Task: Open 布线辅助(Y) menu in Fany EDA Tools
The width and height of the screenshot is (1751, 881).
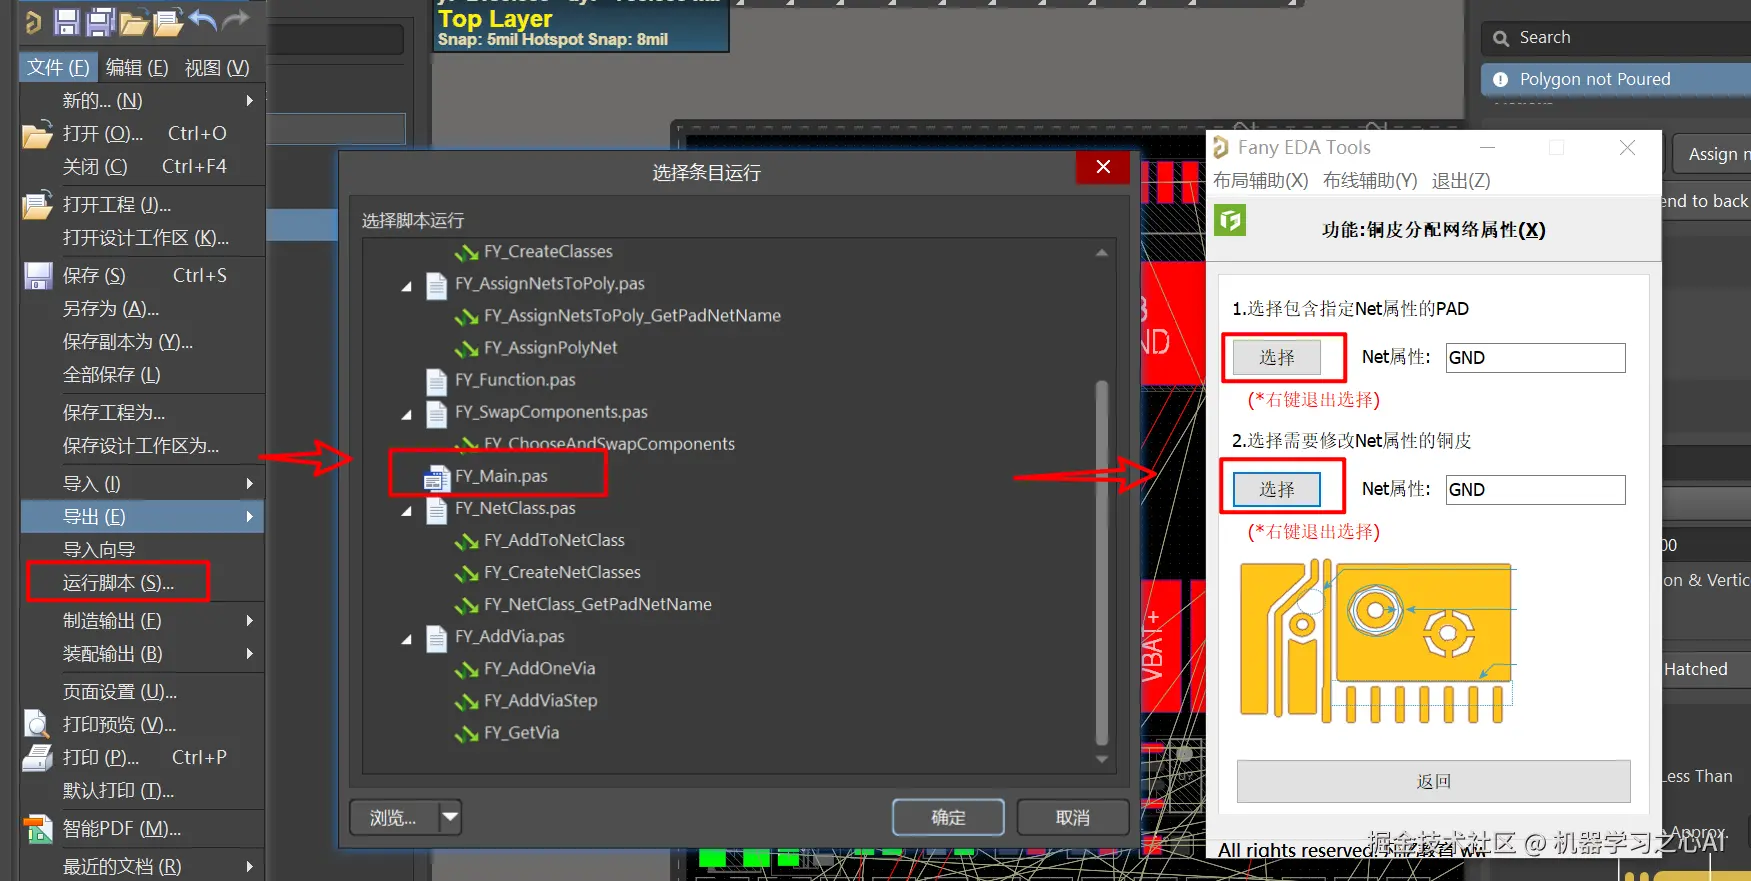Action: tap(1370, 181)
